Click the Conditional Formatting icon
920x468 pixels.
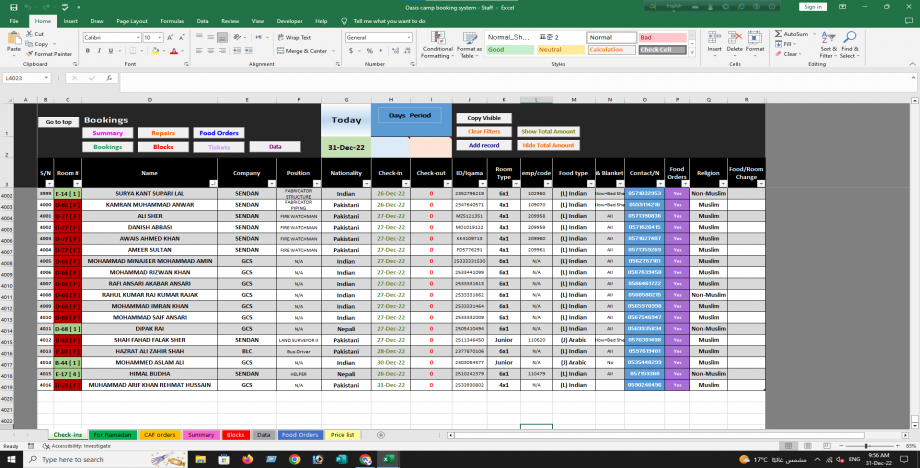[x=437, y=45]
